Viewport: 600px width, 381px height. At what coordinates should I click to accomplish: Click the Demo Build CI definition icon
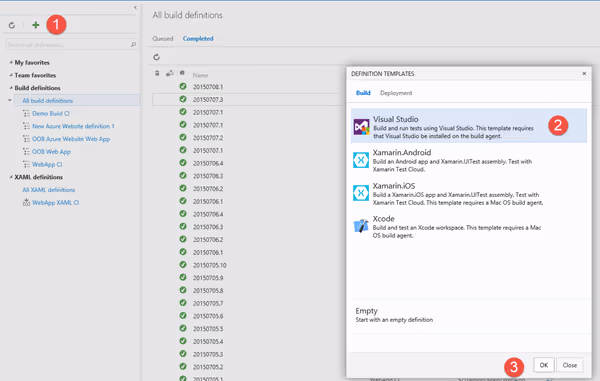pyautogui.click(x=26, y=113)
